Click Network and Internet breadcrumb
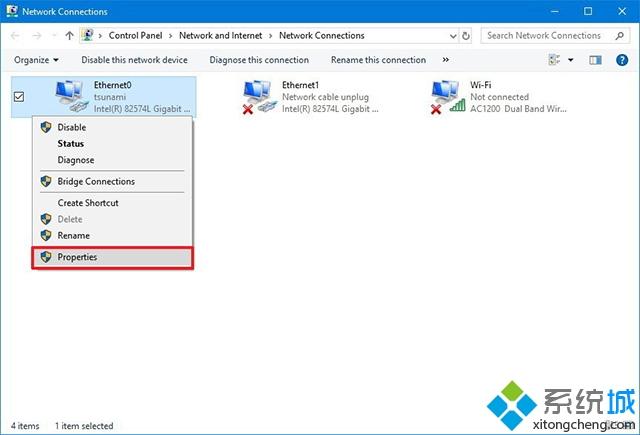Viewport: 640px width, 435px height. coord(220,35)
